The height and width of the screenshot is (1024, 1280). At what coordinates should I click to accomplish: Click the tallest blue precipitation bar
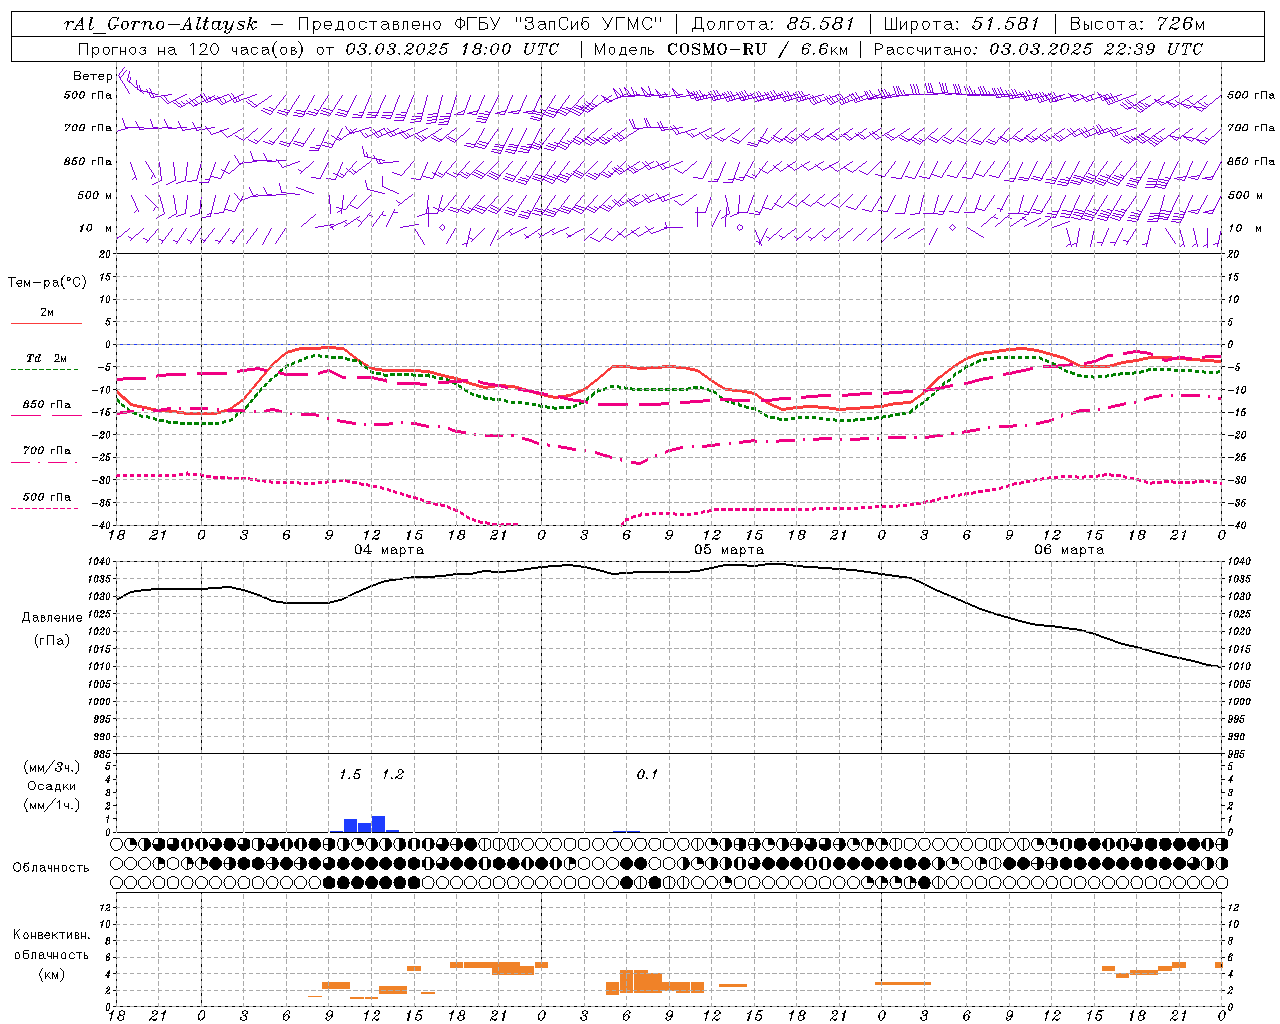[x=379, y=824]
